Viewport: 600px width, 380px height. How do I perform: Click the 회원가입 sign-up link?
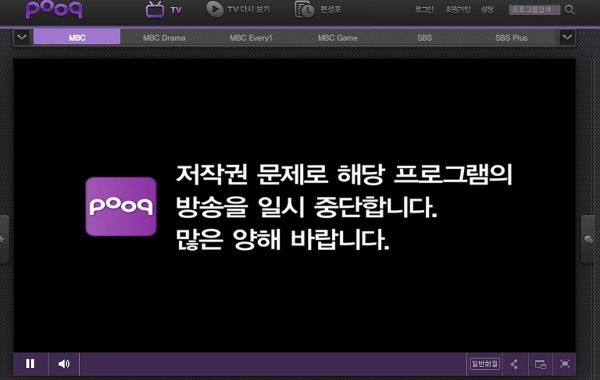[458, 9]
